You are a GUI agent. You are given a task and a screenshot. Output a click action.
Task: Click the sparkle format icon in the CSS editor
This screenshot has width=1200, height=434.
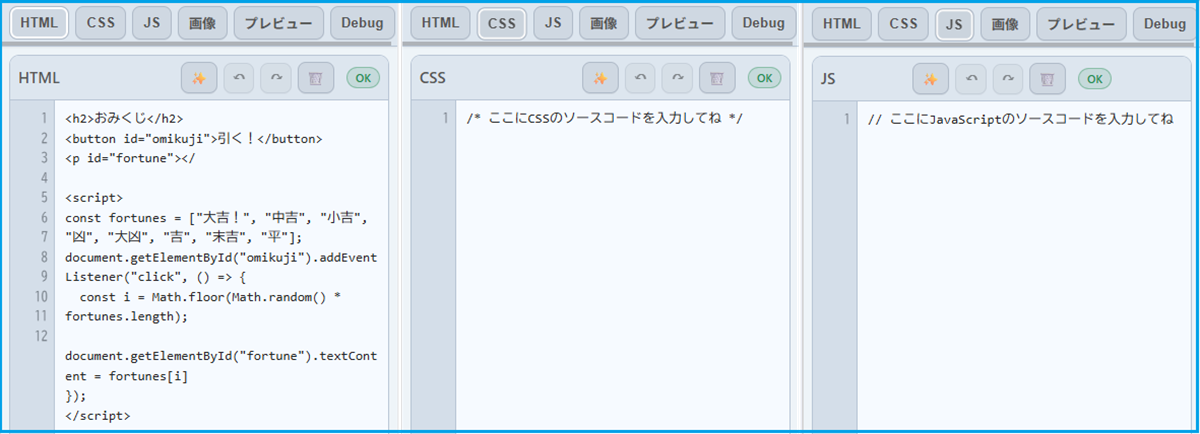tap(600, 78)
